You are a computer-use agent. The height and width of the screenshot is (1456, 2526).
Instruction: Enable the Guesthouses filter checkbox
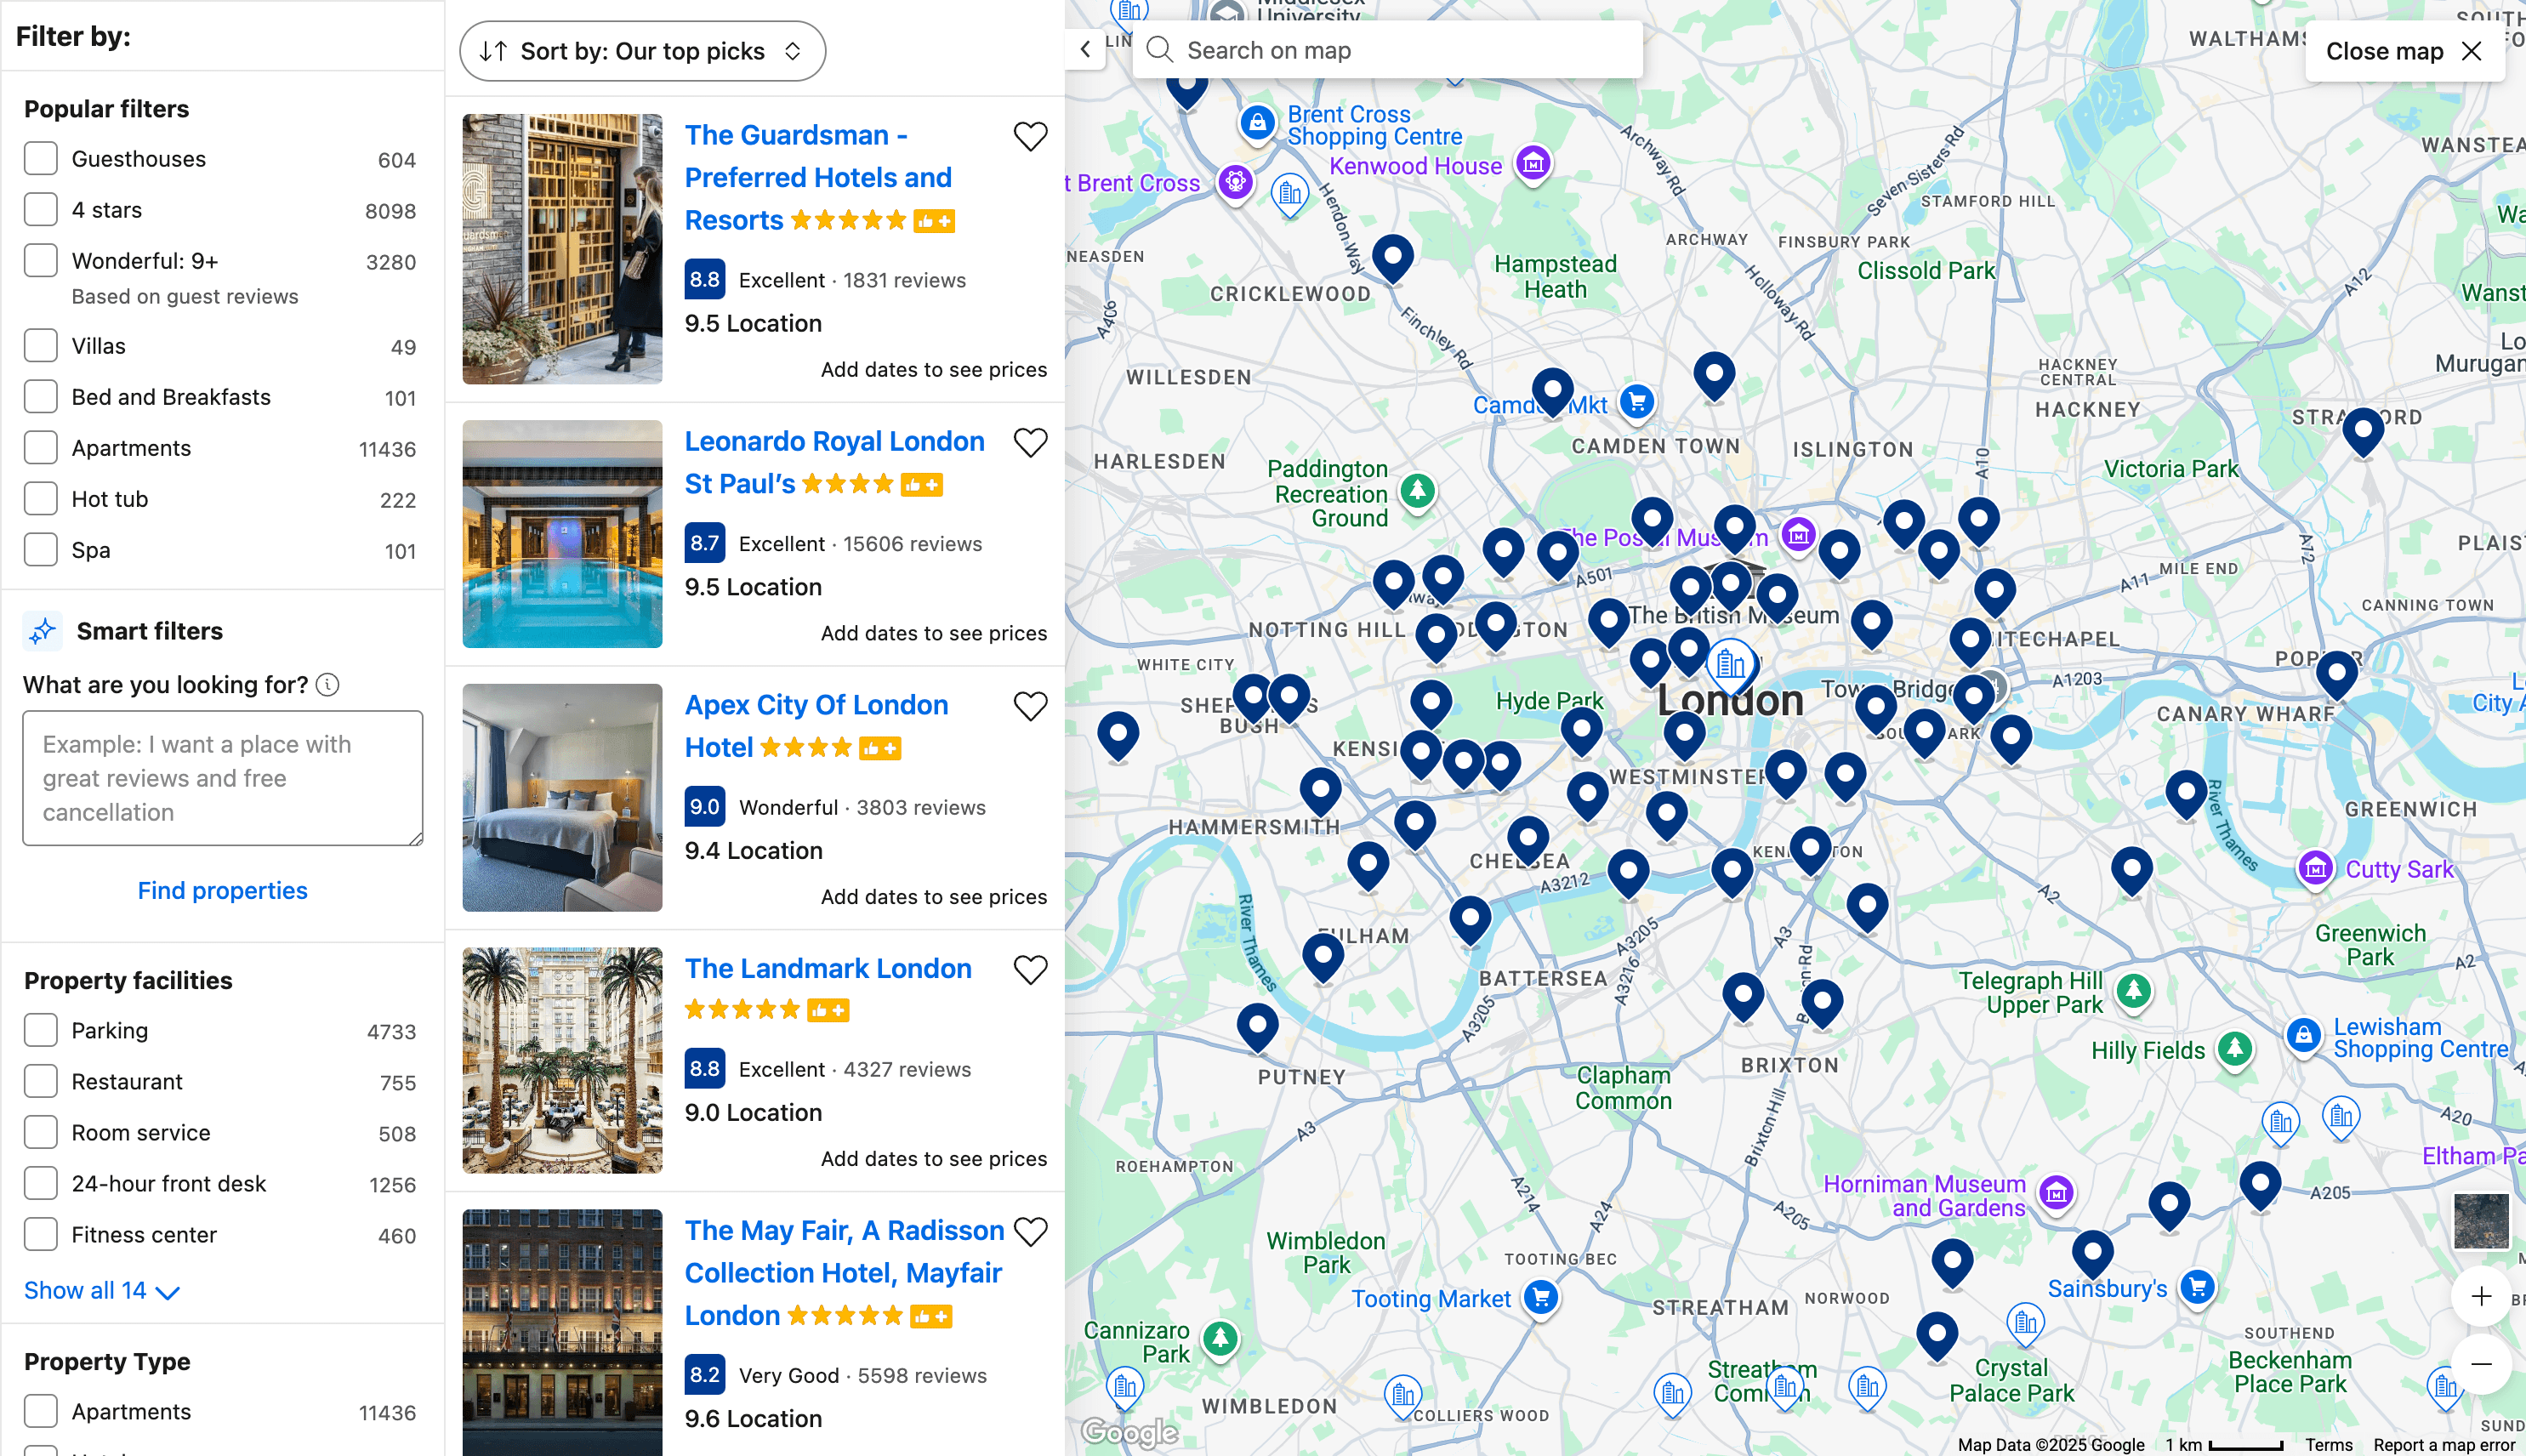41,159
